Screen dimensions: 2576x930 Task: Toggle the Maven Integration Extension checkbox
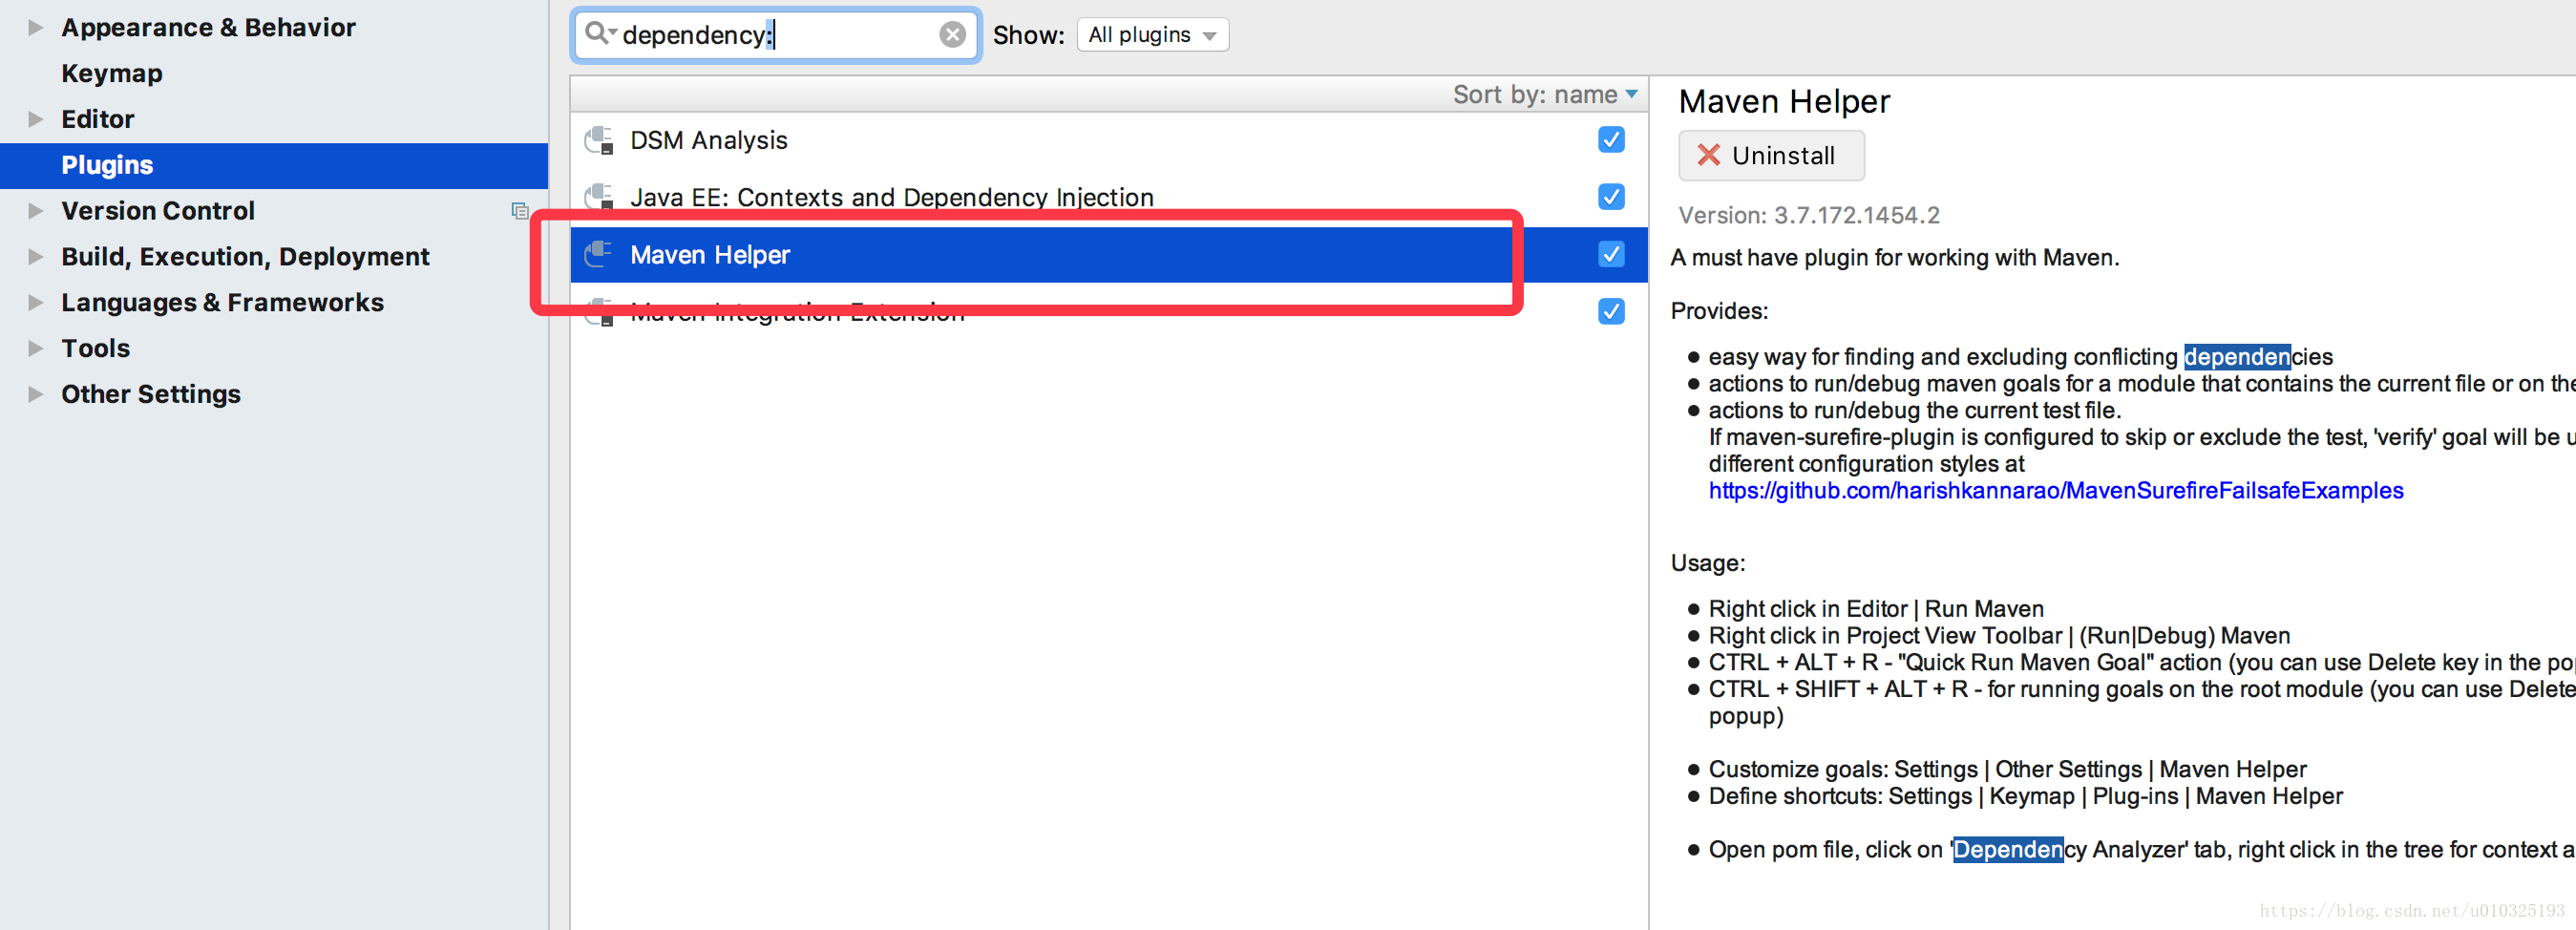(1611, 311)
